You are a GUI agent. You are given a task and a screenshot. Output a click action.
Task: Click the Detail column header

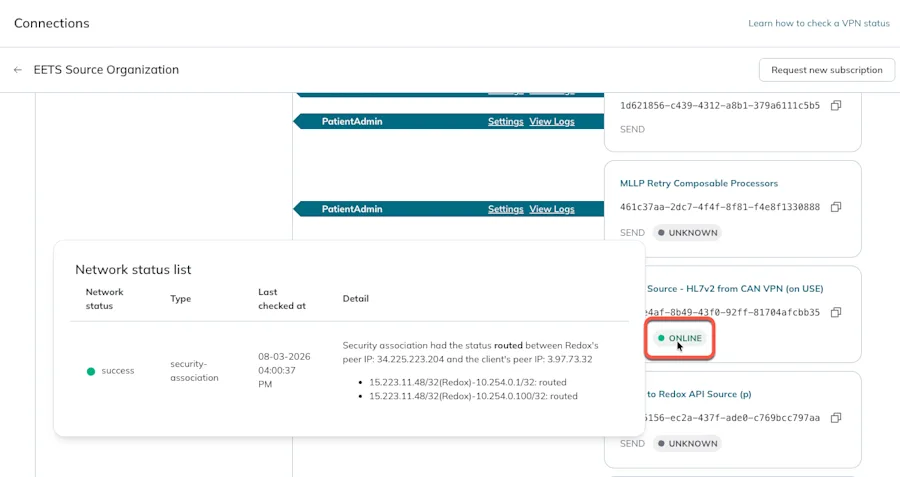356,299
